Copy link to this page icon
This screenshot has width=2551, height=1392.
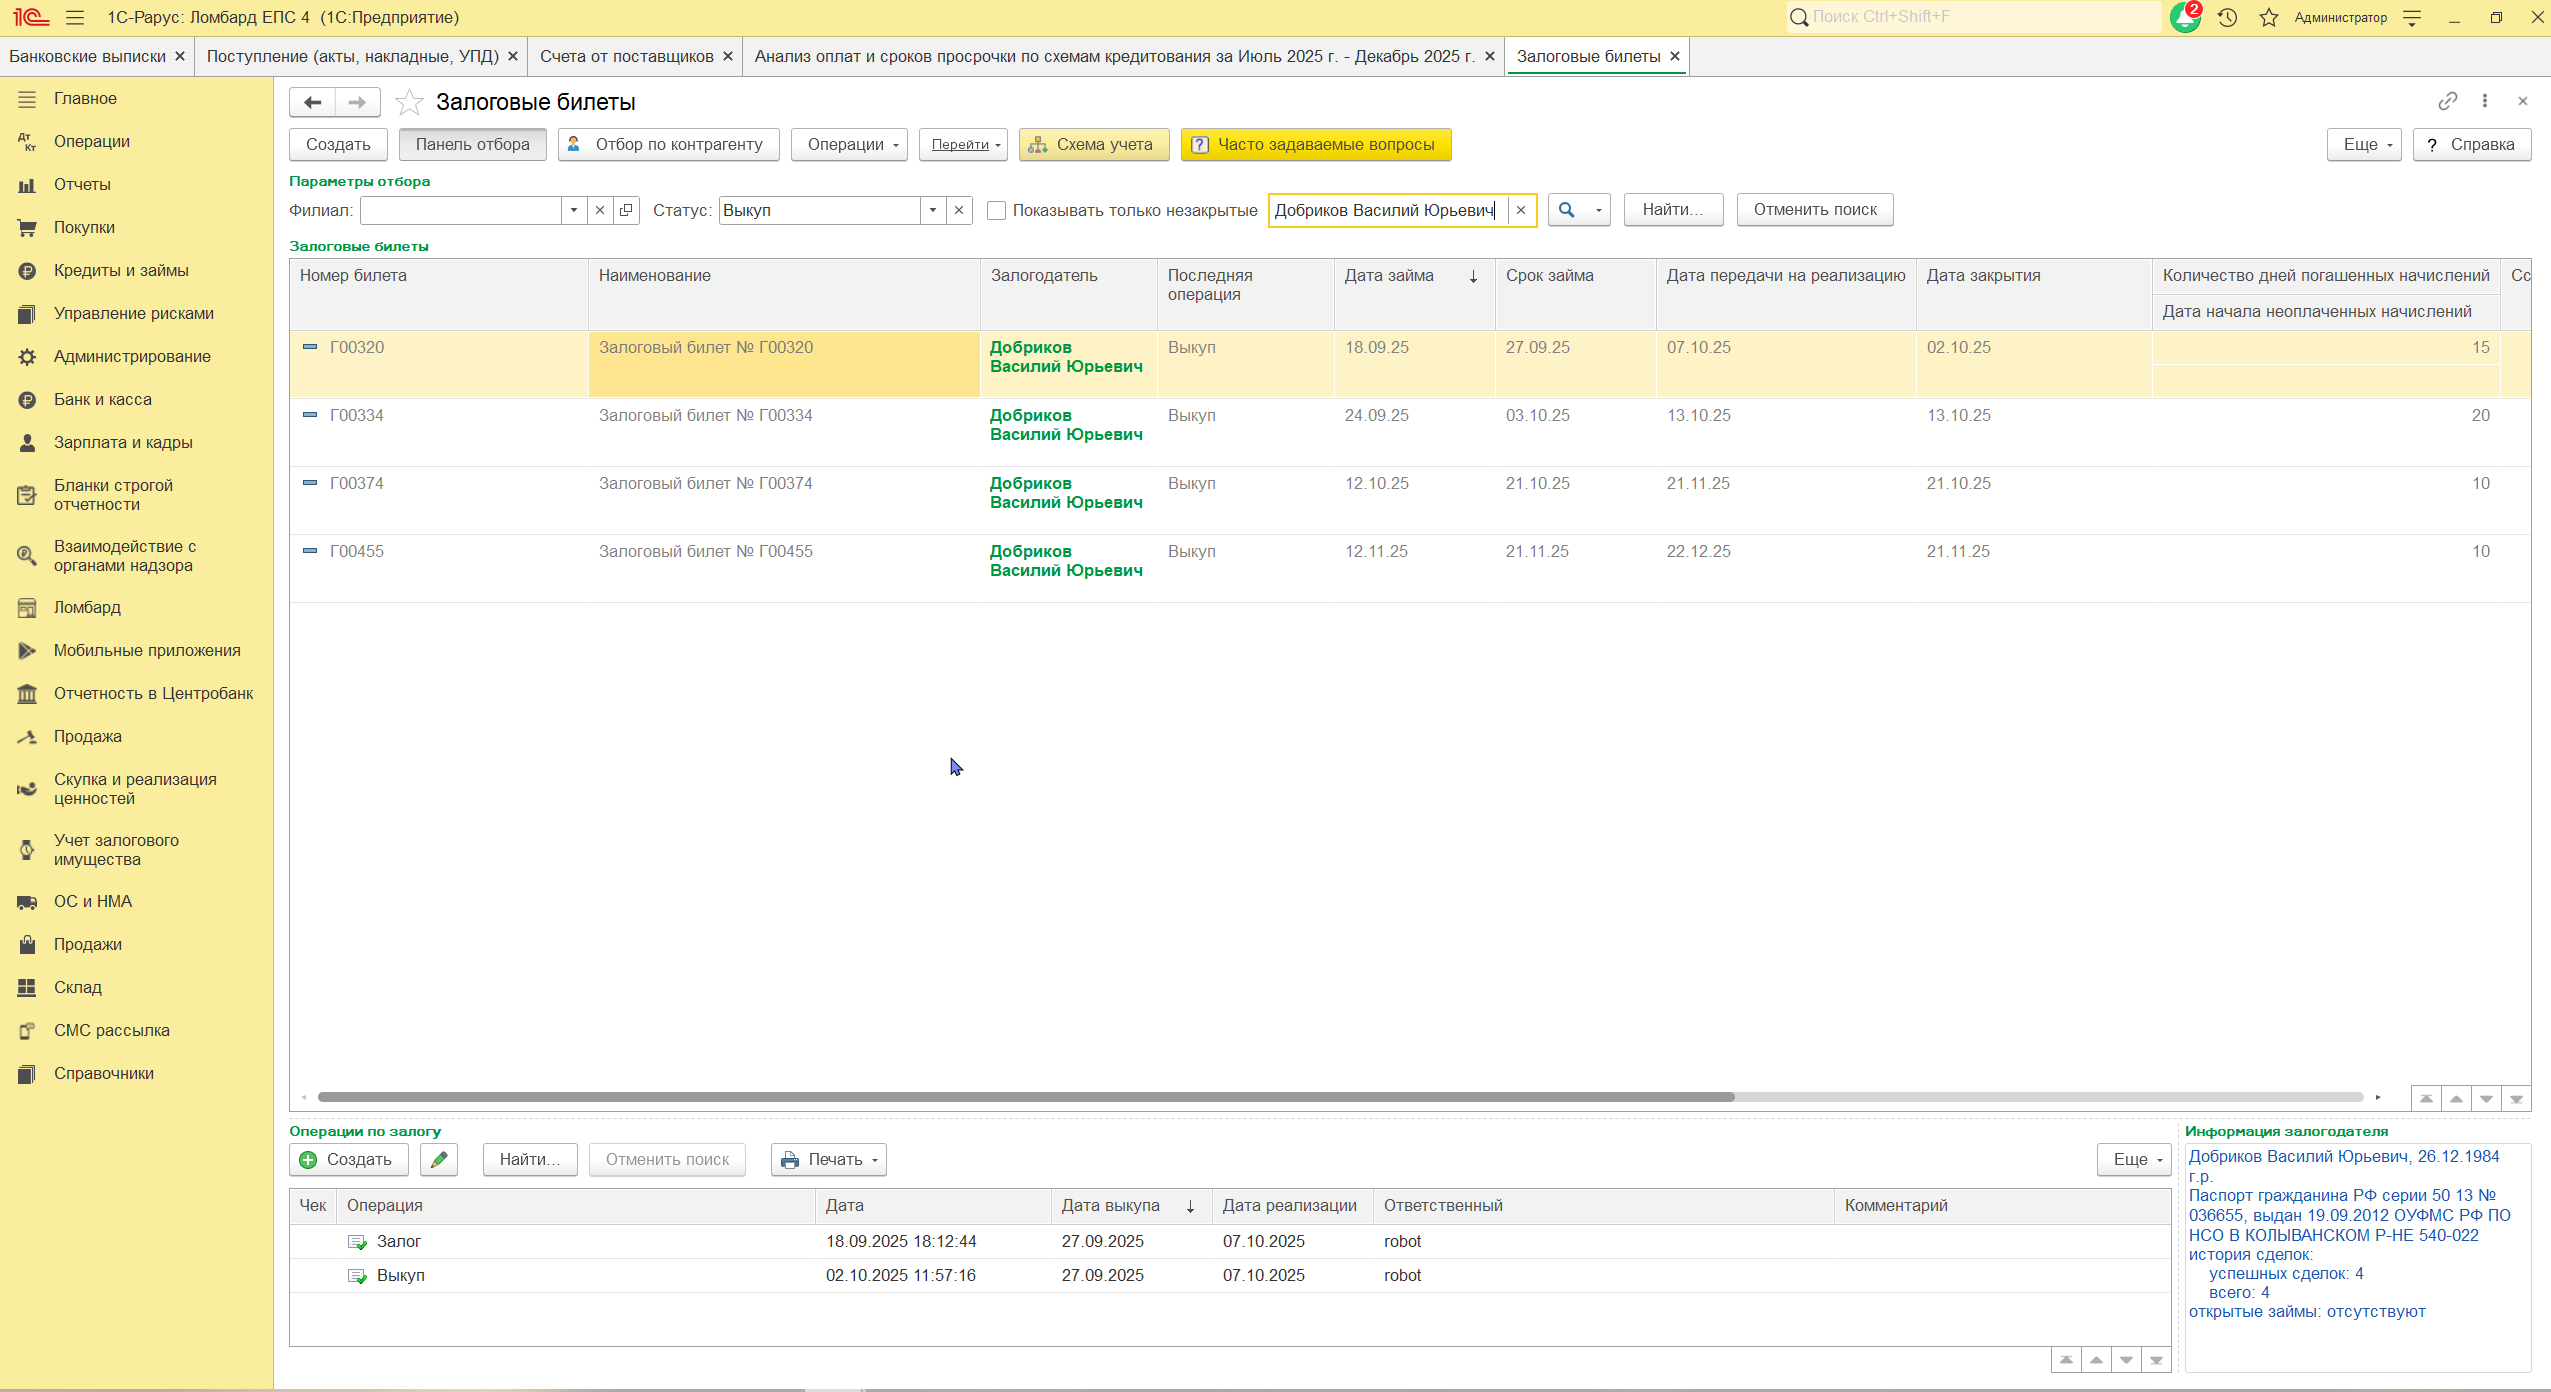pyautogui.click(x=2447, y=101)
